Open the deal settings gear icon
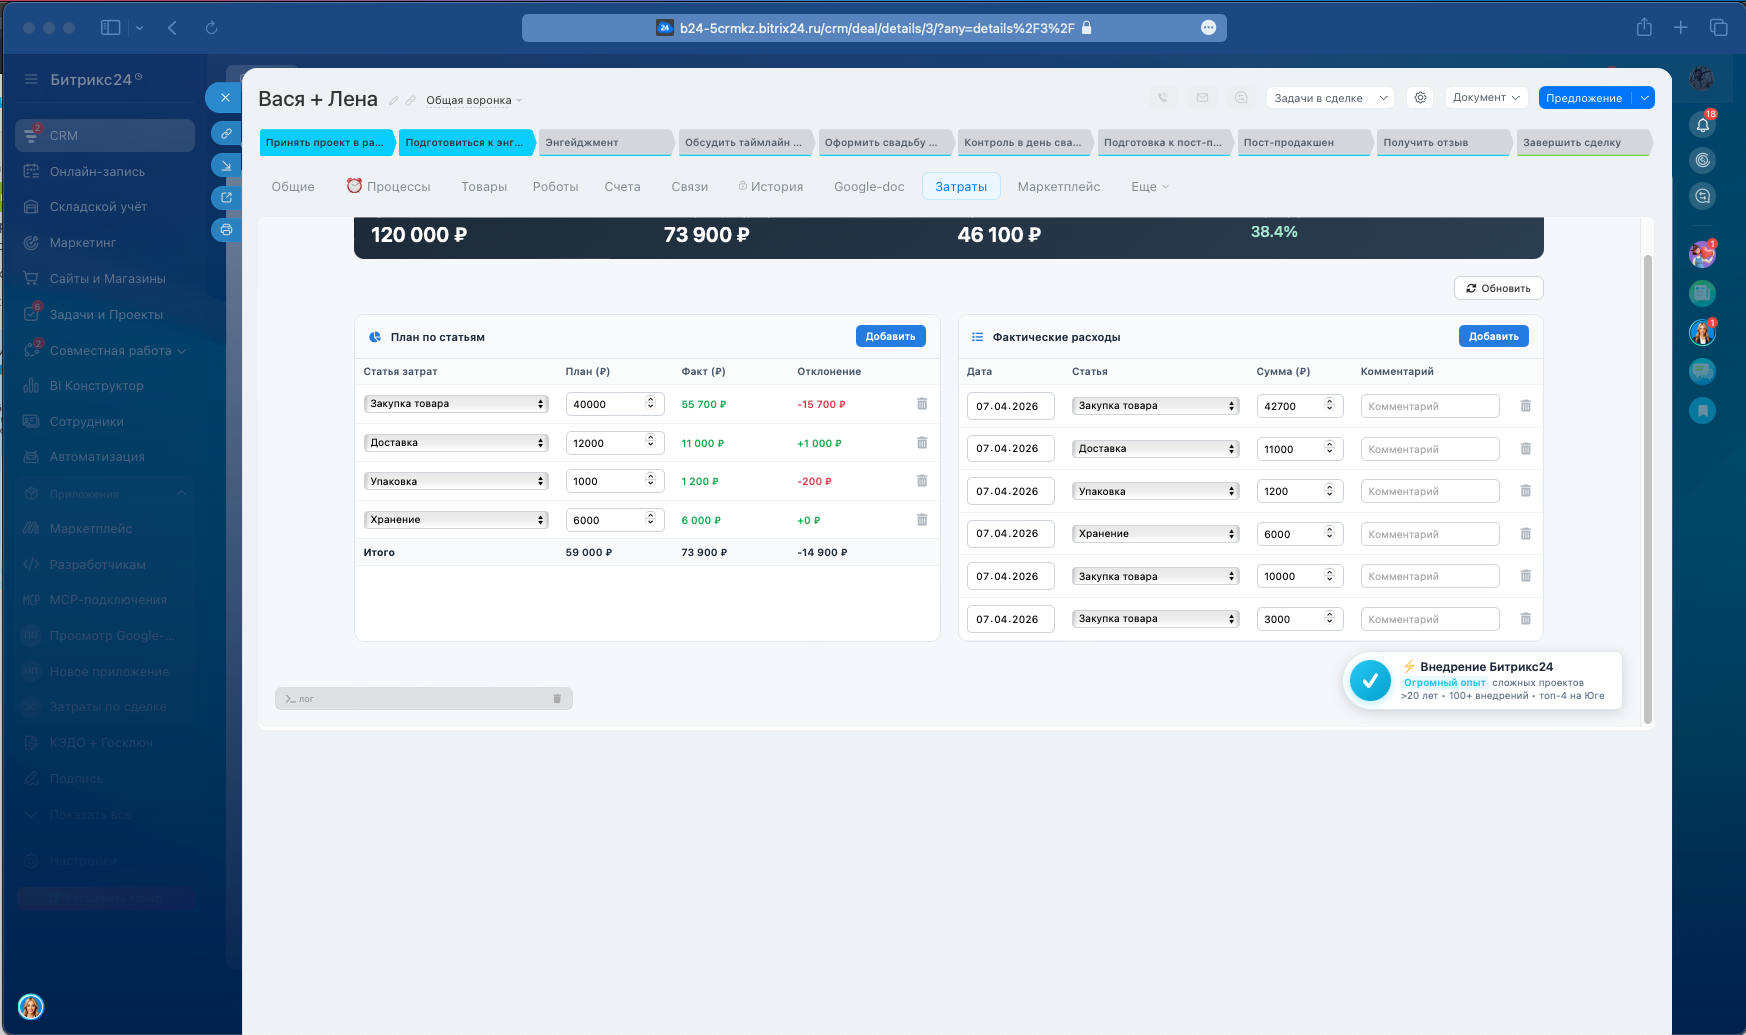1746x1035 pixels. pos(1420,98)
